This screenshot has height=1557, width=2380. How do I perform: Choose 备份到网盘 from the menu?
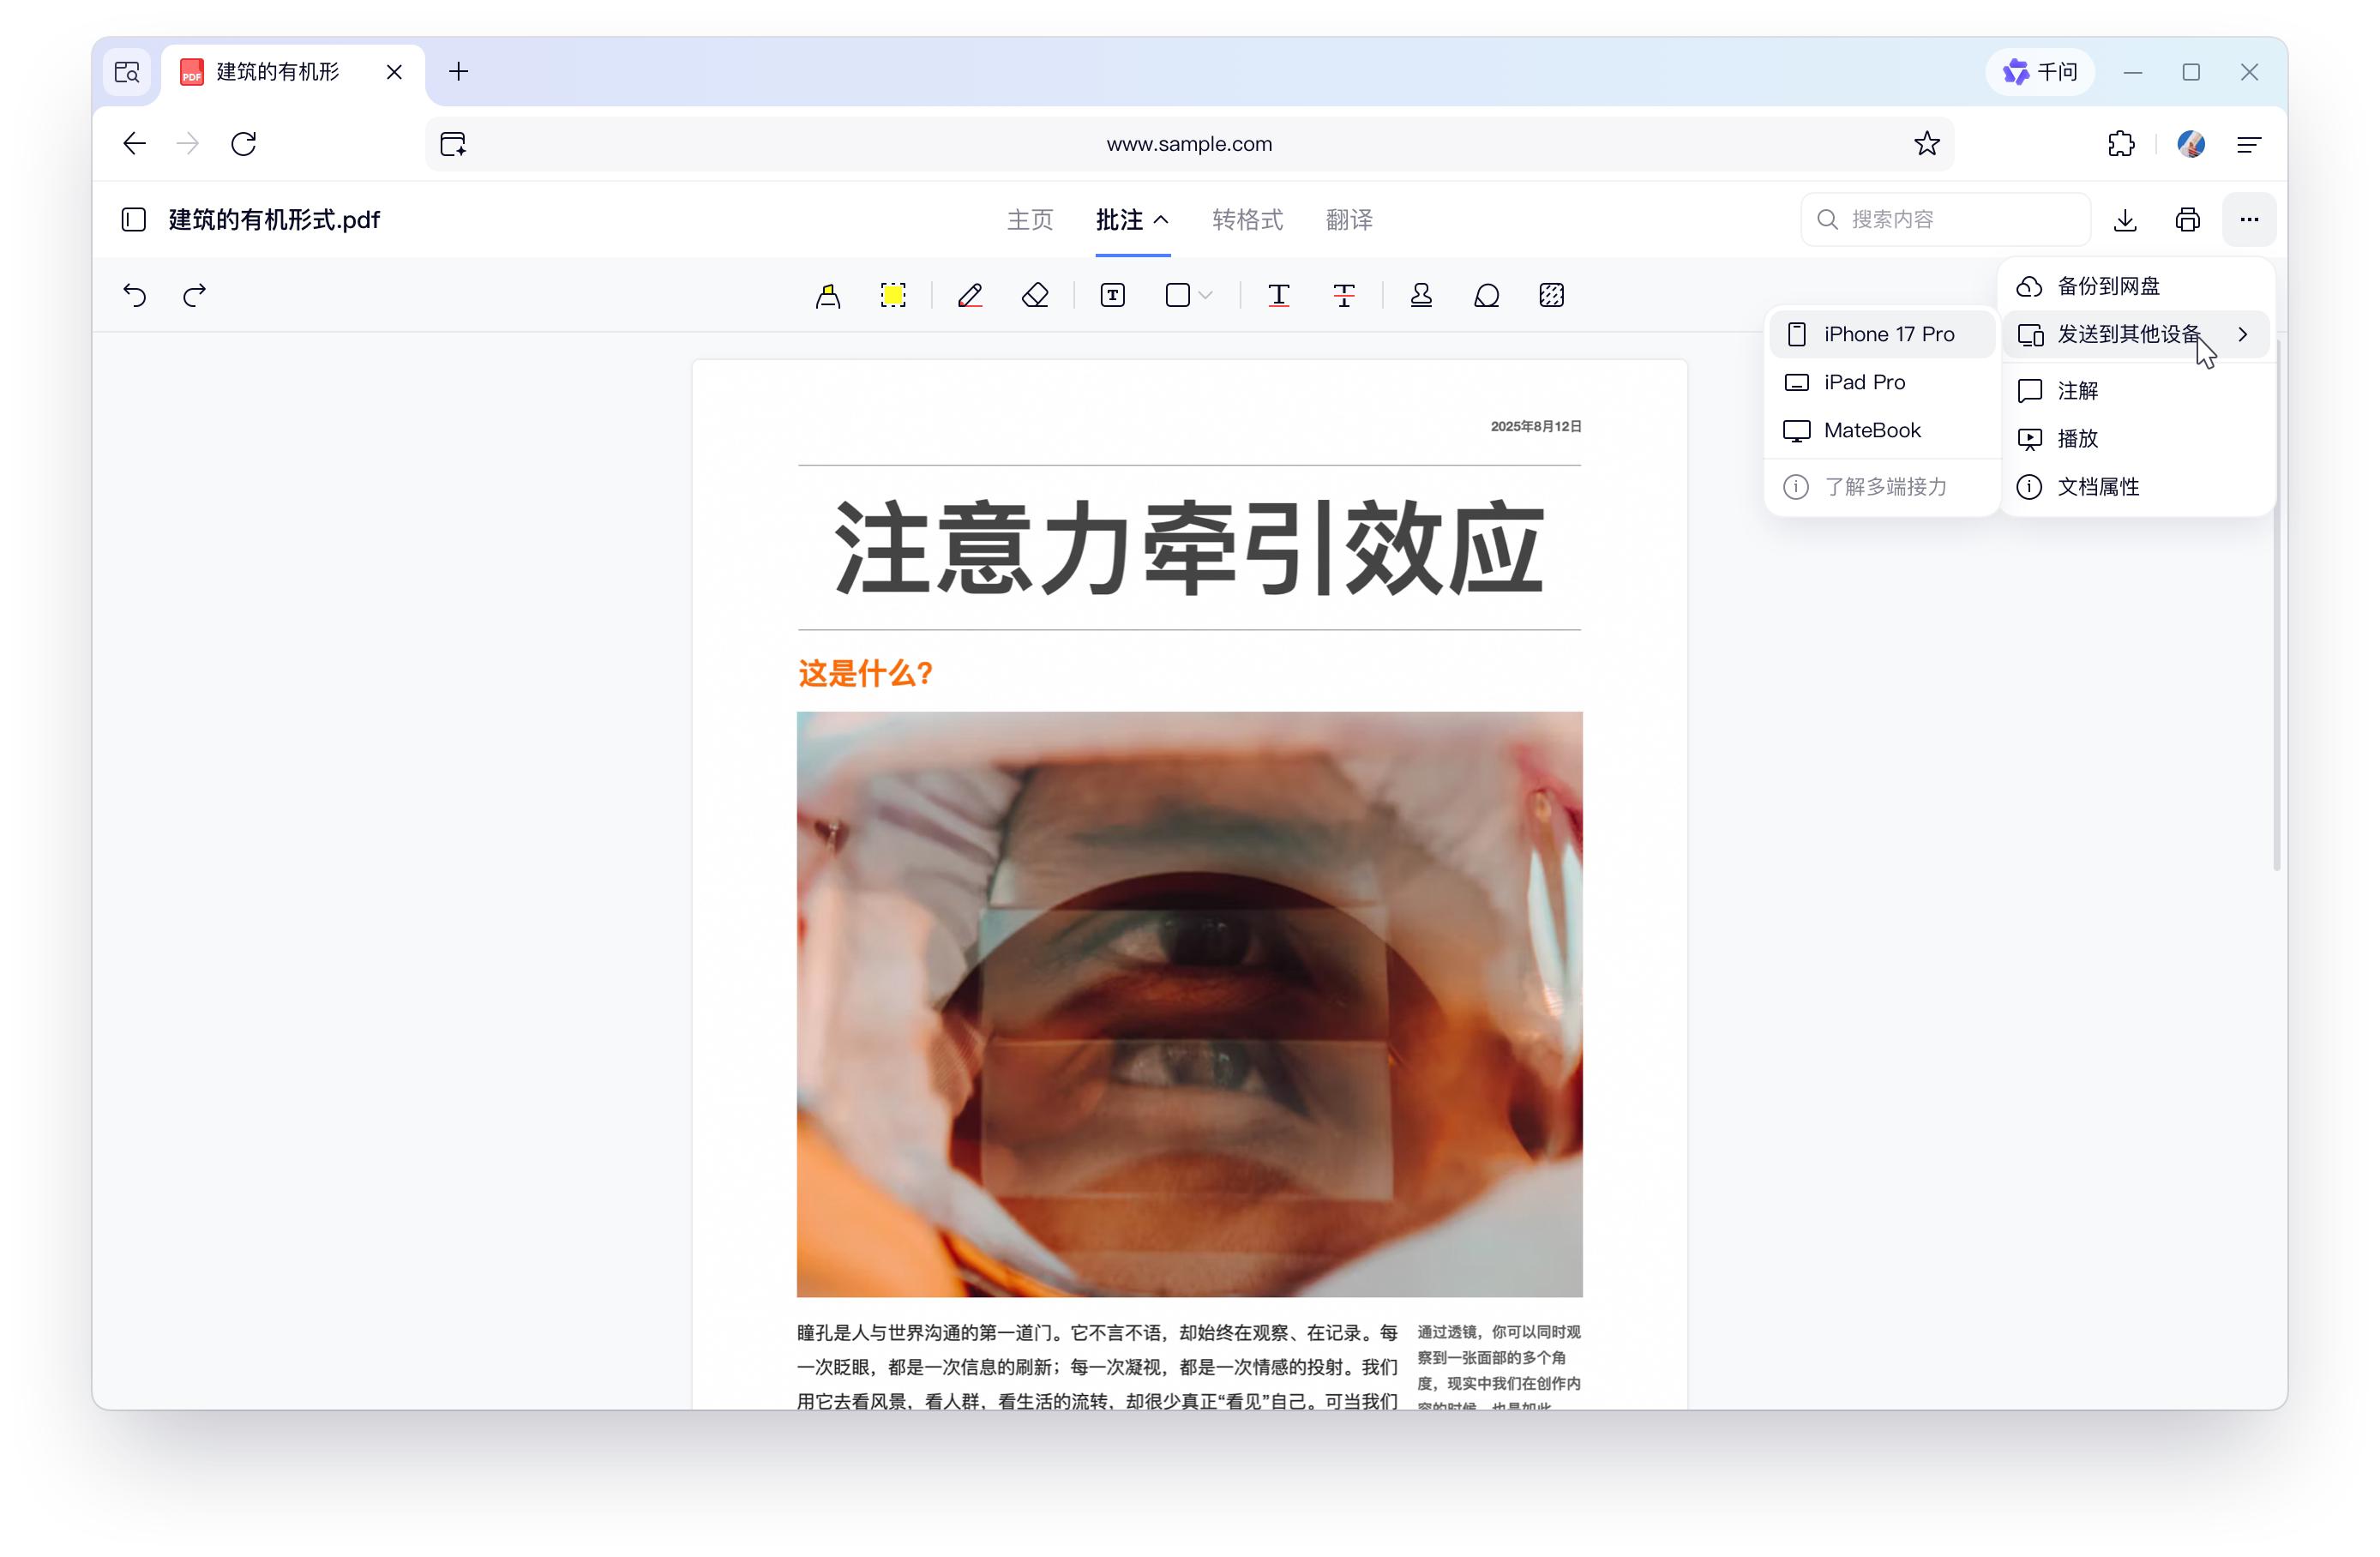click(x=2136, y=286)
